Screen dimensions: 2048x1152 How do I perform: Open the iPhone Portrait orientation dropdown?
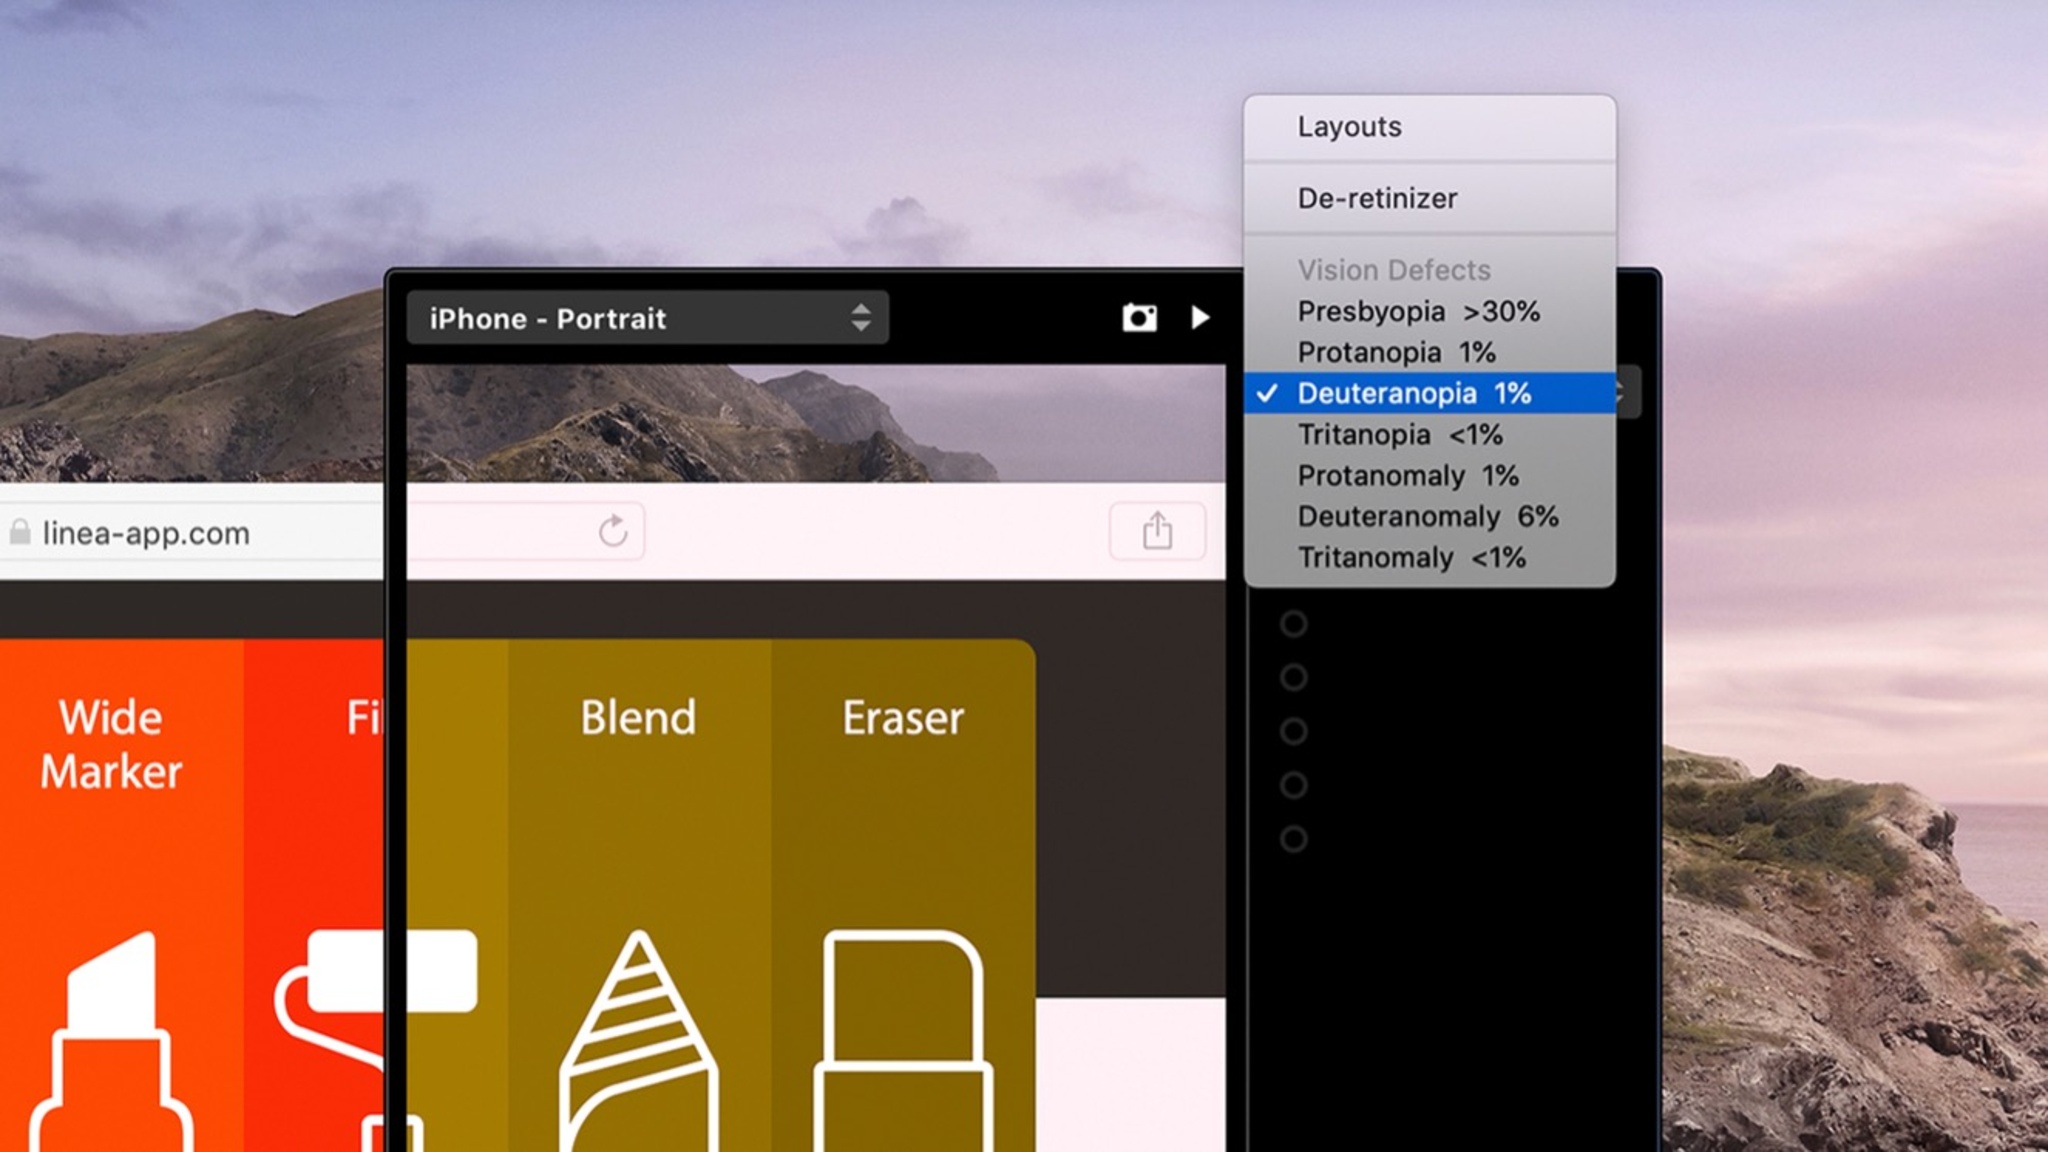[648, 316]
